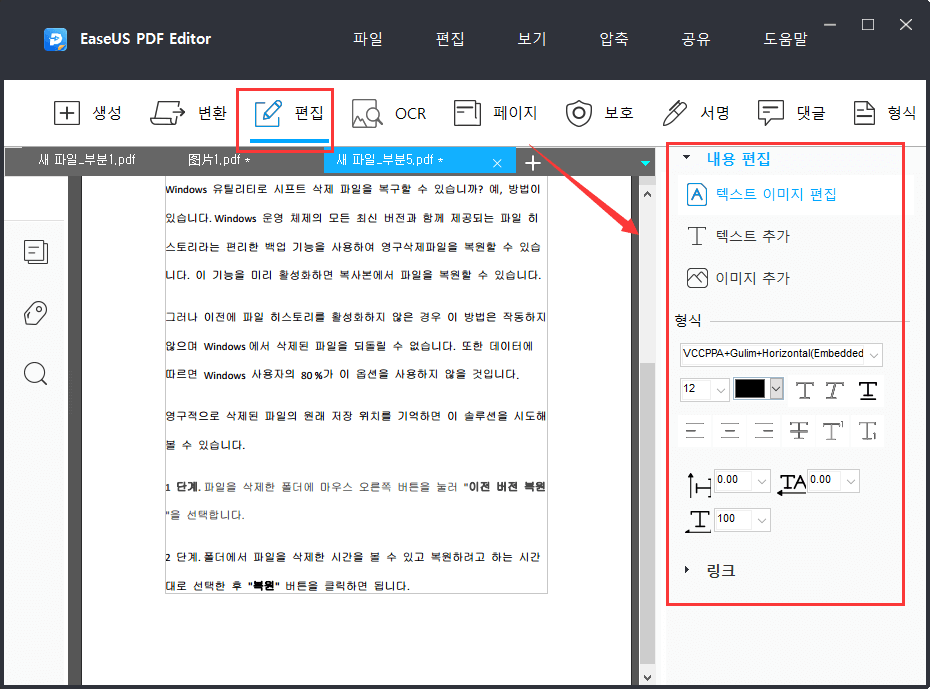930x689 pixels.
Task: Open page thumbnails panel in left sidebar
Action: point(35,252)
